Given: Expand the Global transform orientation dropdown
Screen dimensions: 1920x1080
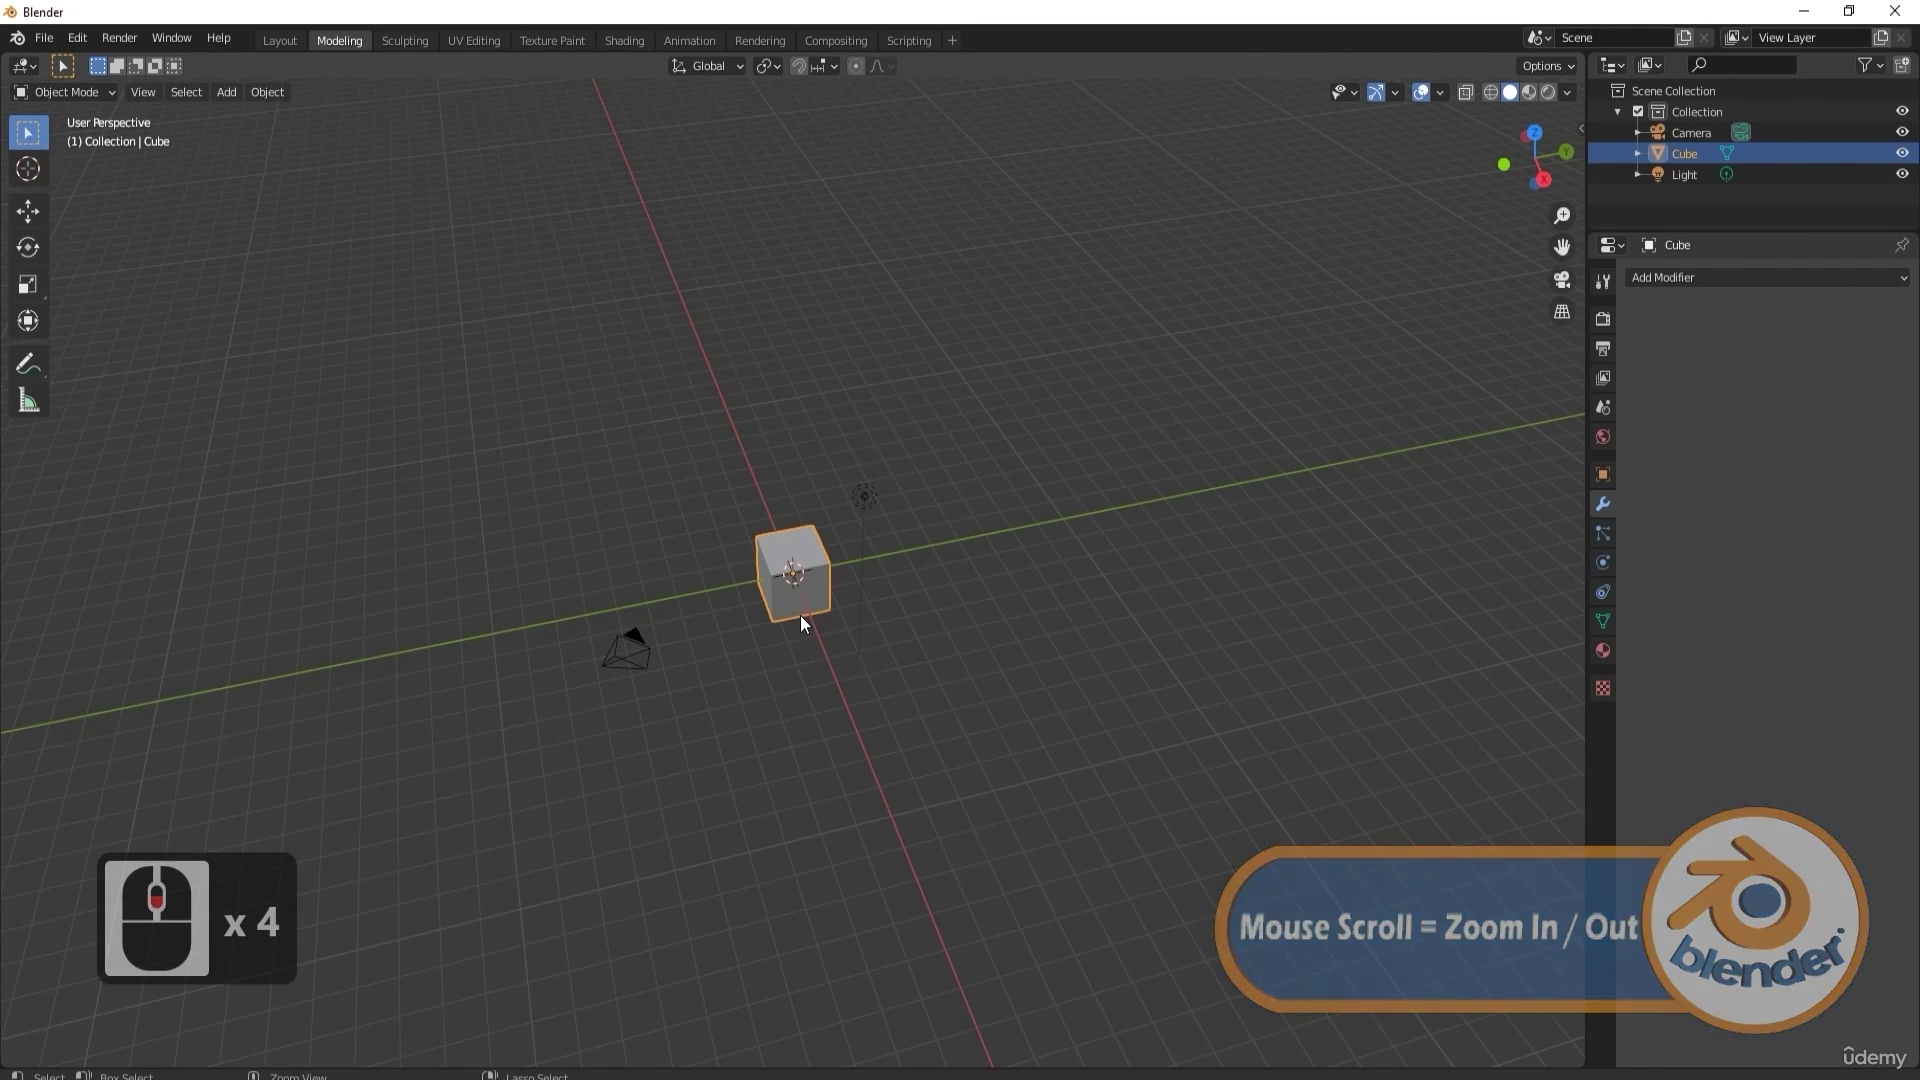Looking at the screenshot, I should [708, 66].
